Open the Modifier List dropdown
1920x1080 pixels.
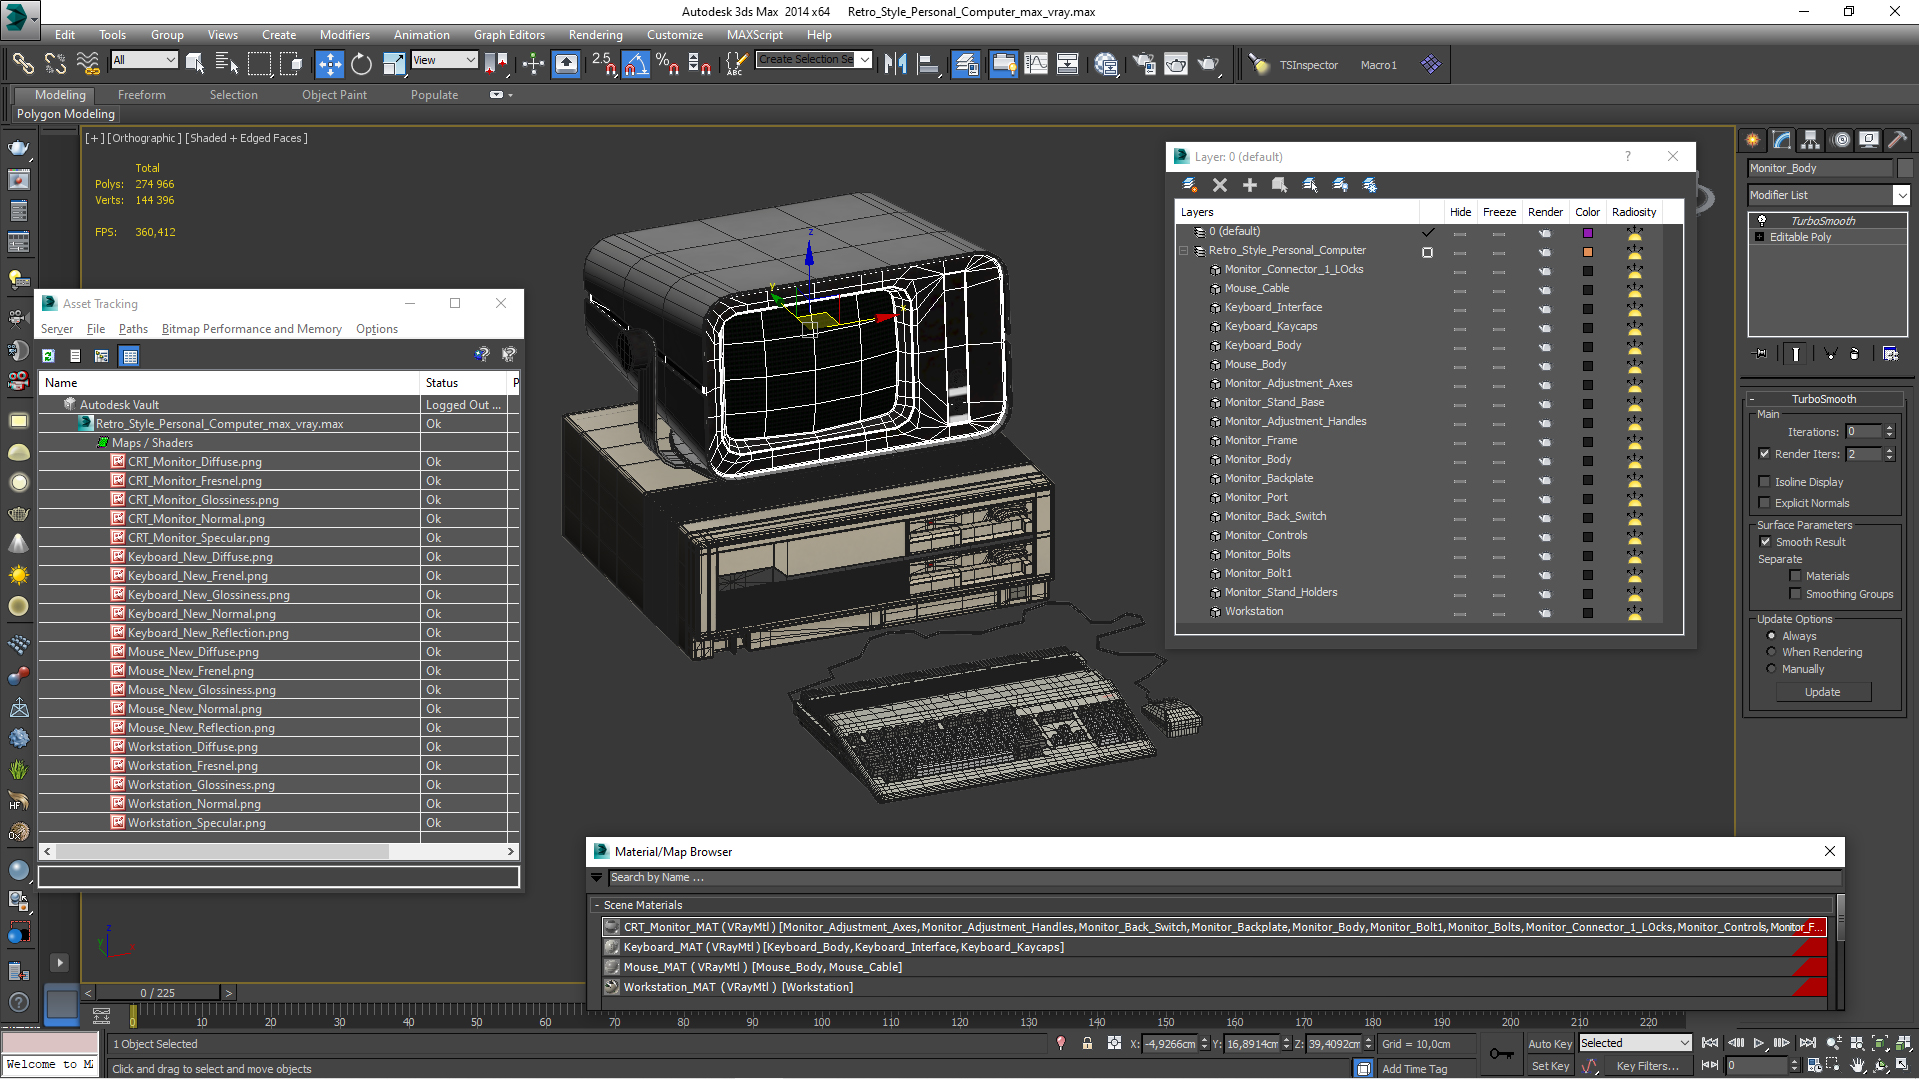tap(1901, 195)
